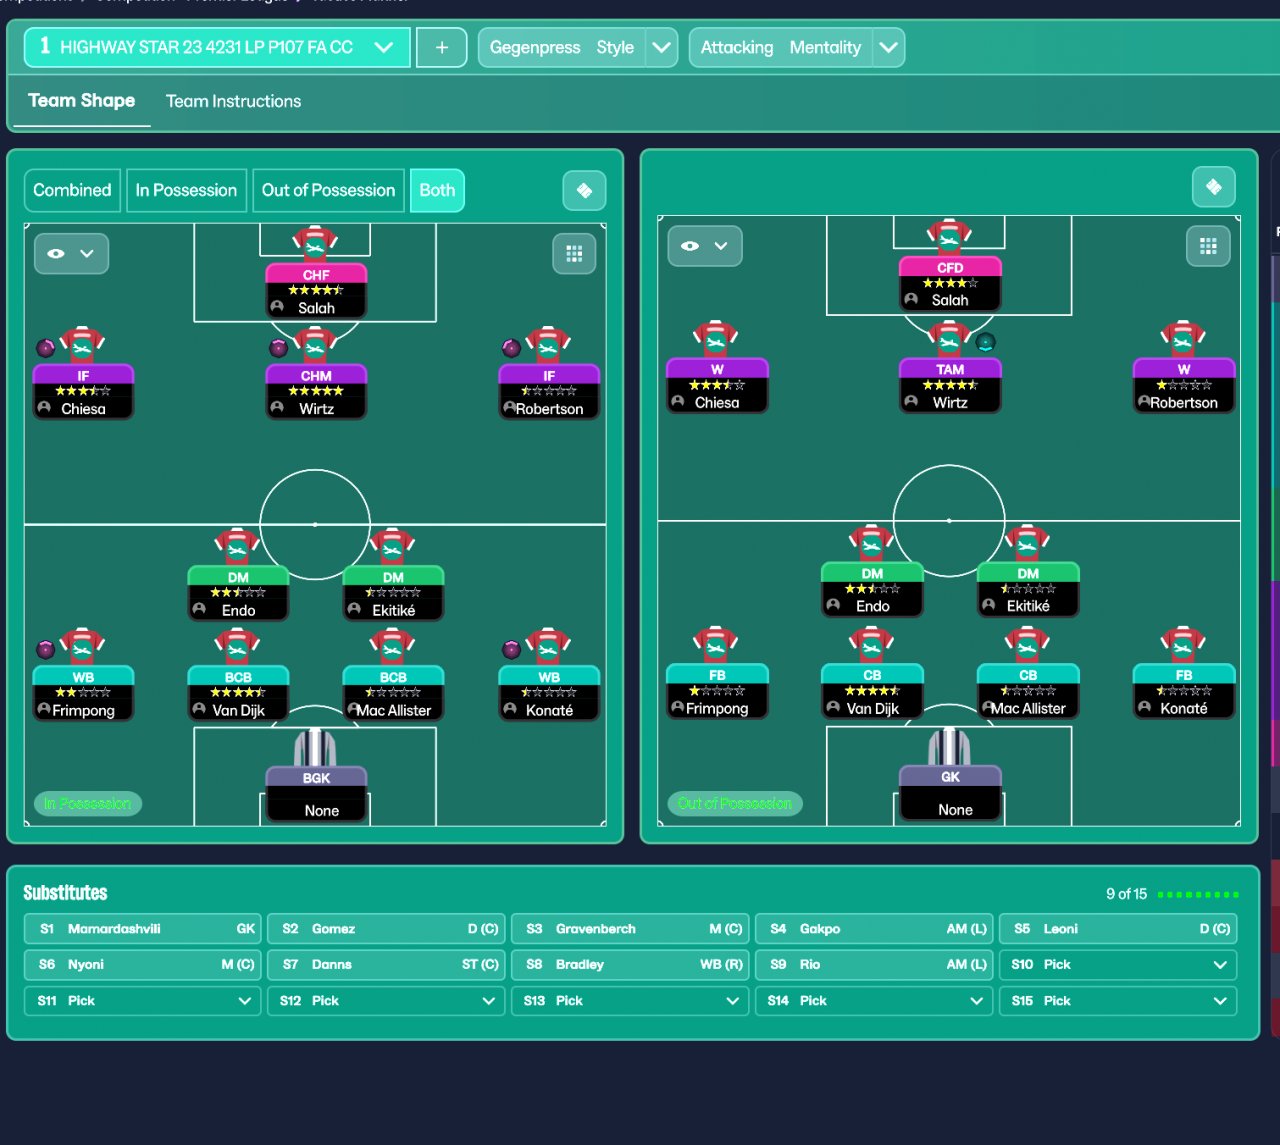Click Robertson's shirt icon above the W role

1183,339
